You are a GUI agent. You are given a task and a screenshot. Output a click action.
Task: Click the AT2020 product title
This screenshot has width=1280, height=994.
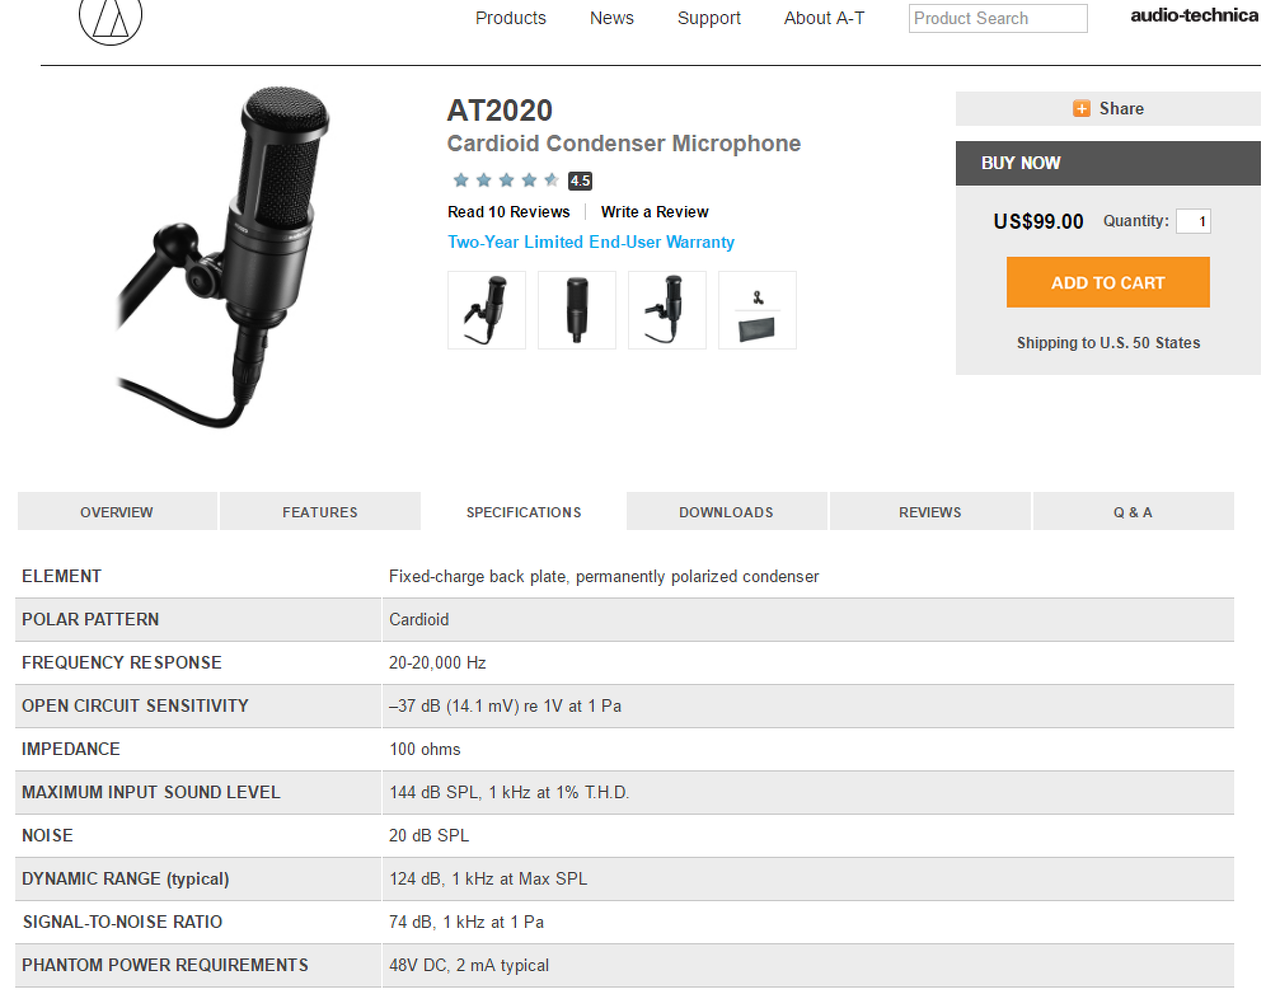500,110
